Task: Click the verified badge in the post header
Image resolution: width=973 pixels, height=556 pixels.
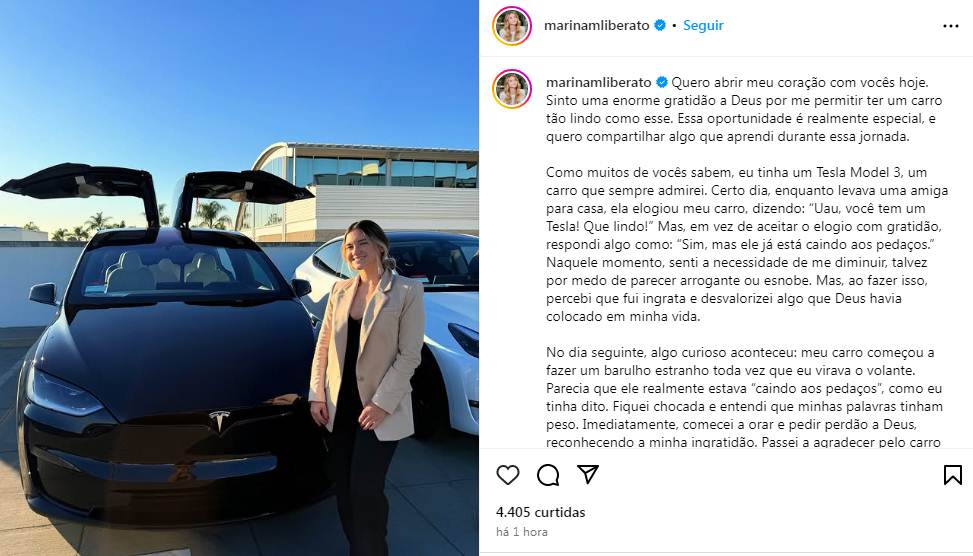Action: tap(660, 25)
